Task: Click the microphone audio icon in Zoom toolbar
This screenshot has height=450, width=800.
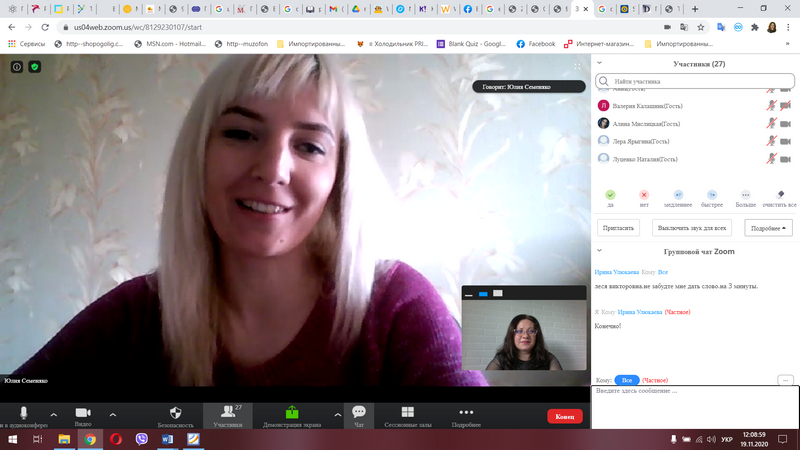Action: [23, 413]
